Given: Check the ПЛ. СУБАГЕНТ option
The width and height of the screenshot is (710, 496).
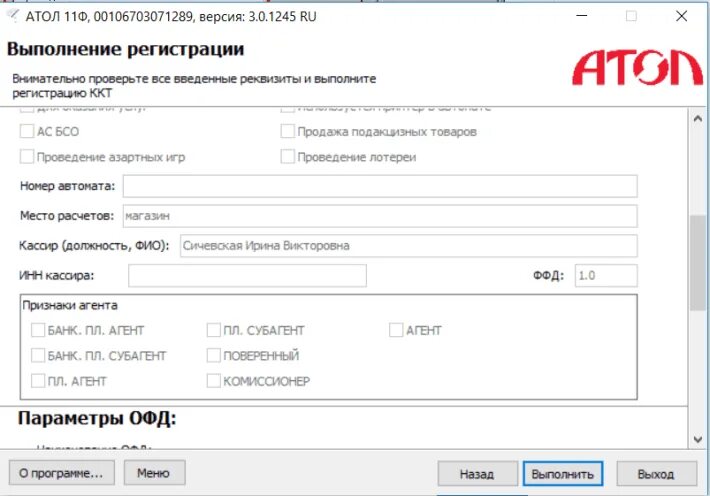Looking at the screenshot, I should tap(214, 330).
